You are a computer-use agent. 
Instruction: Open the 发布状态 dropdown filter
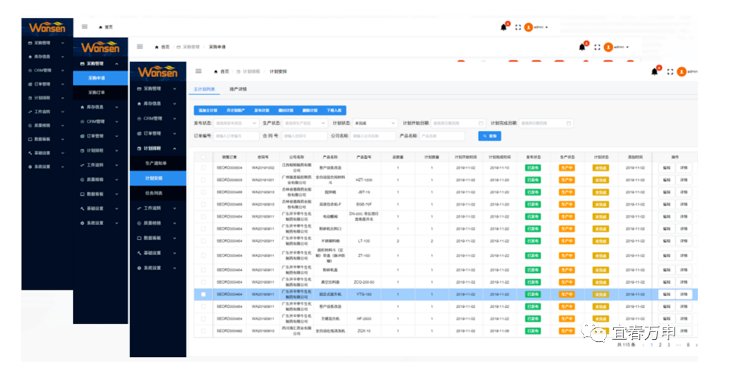pos(236,123)
